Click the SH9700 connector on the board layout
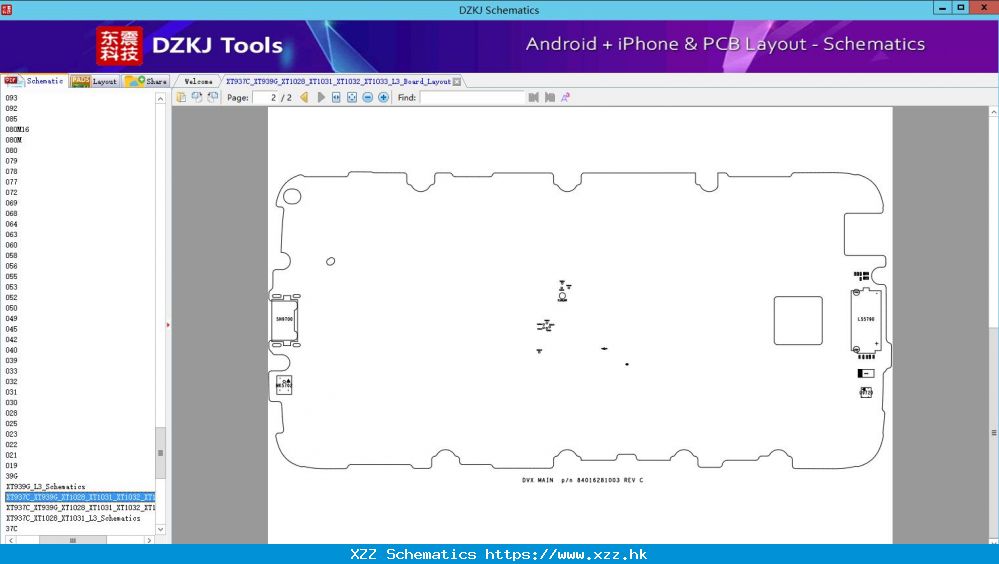 (x=284, y=319)
